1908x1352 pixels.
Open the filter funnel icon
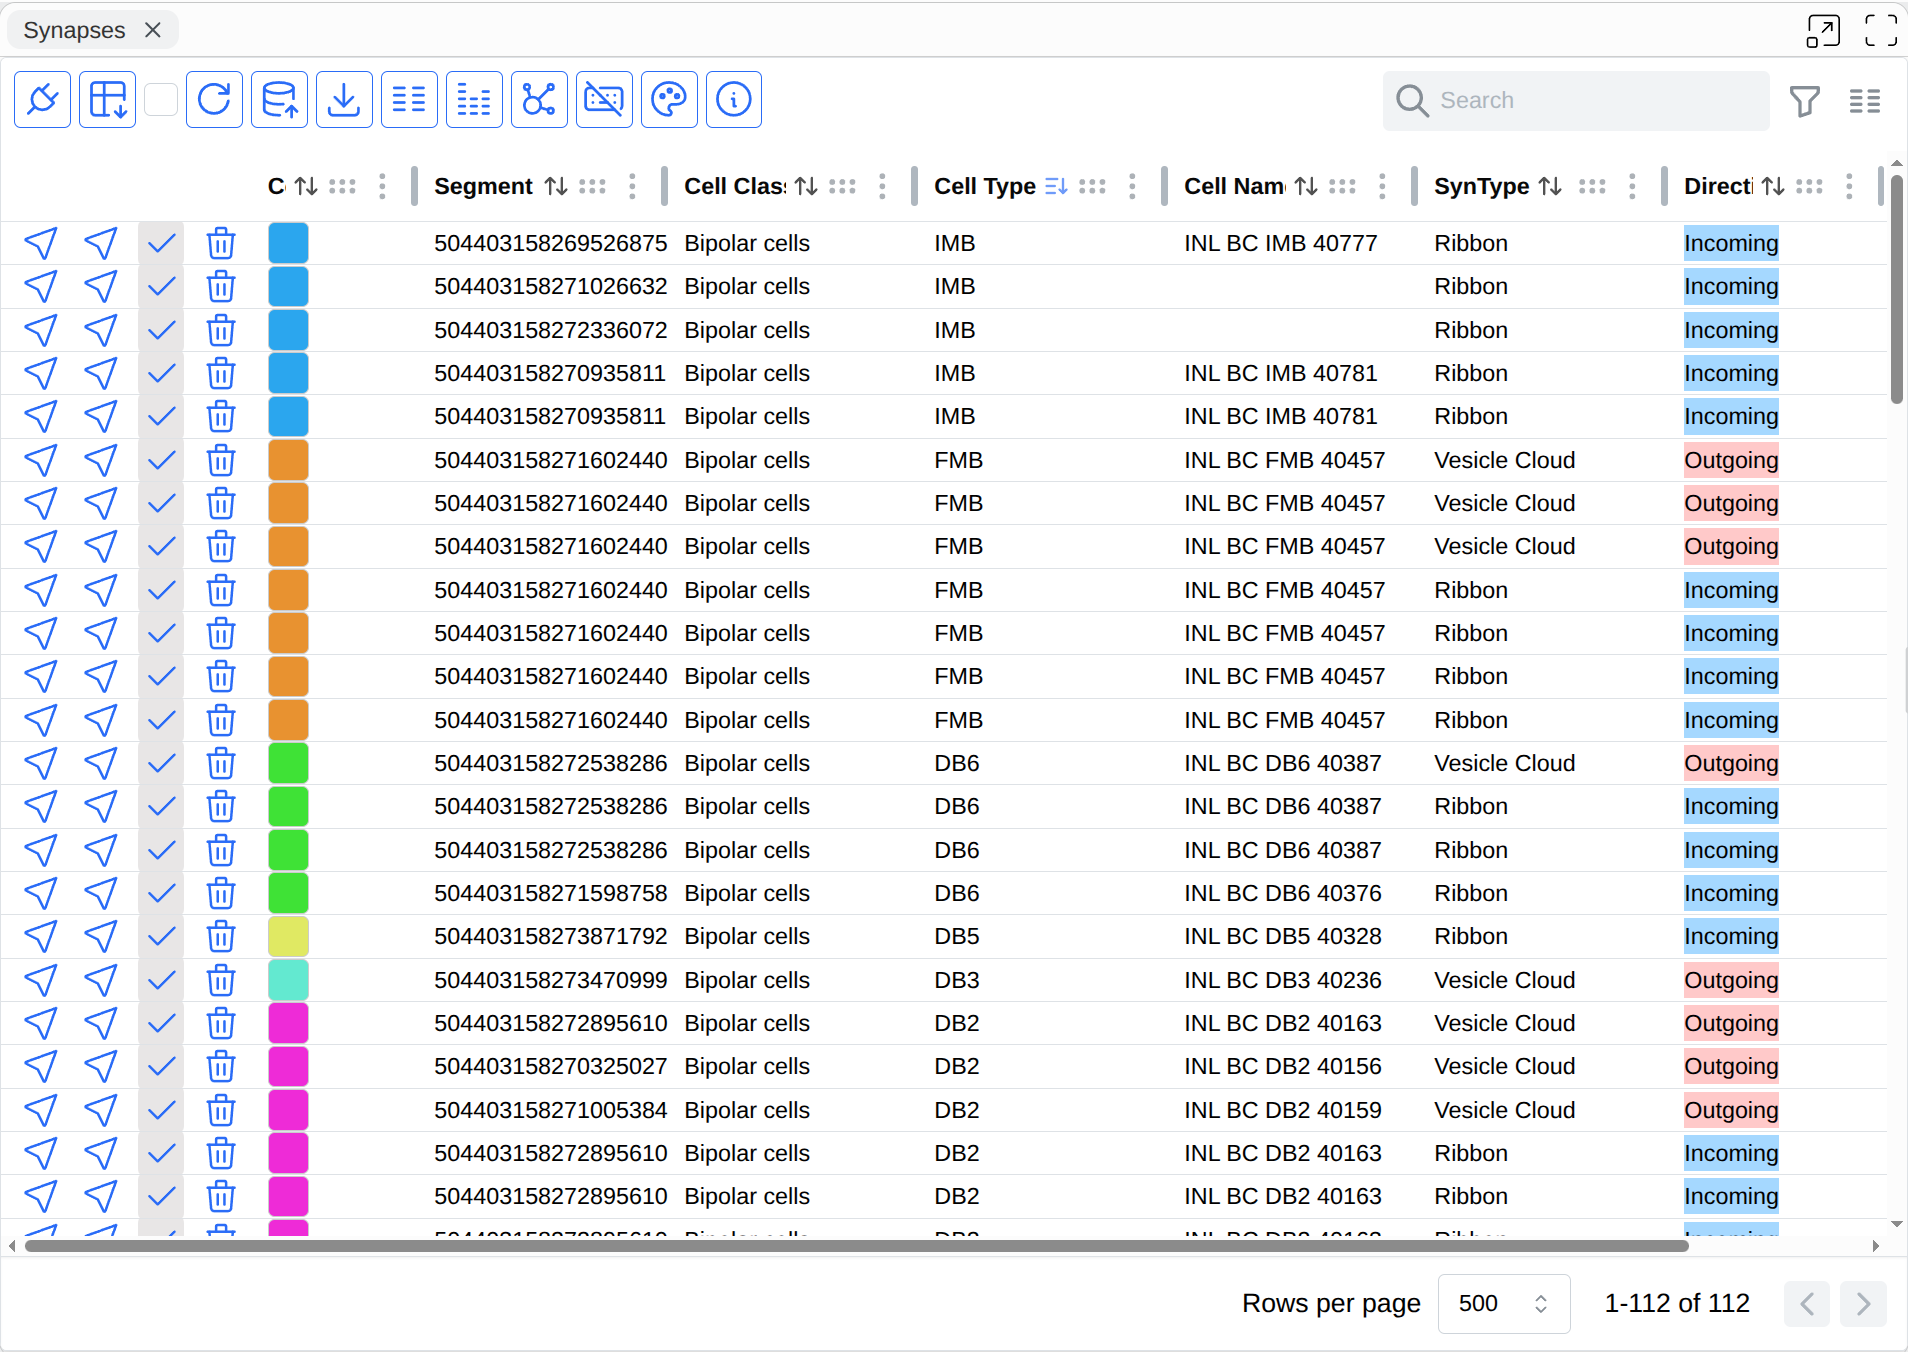(x=1805, y=101)
